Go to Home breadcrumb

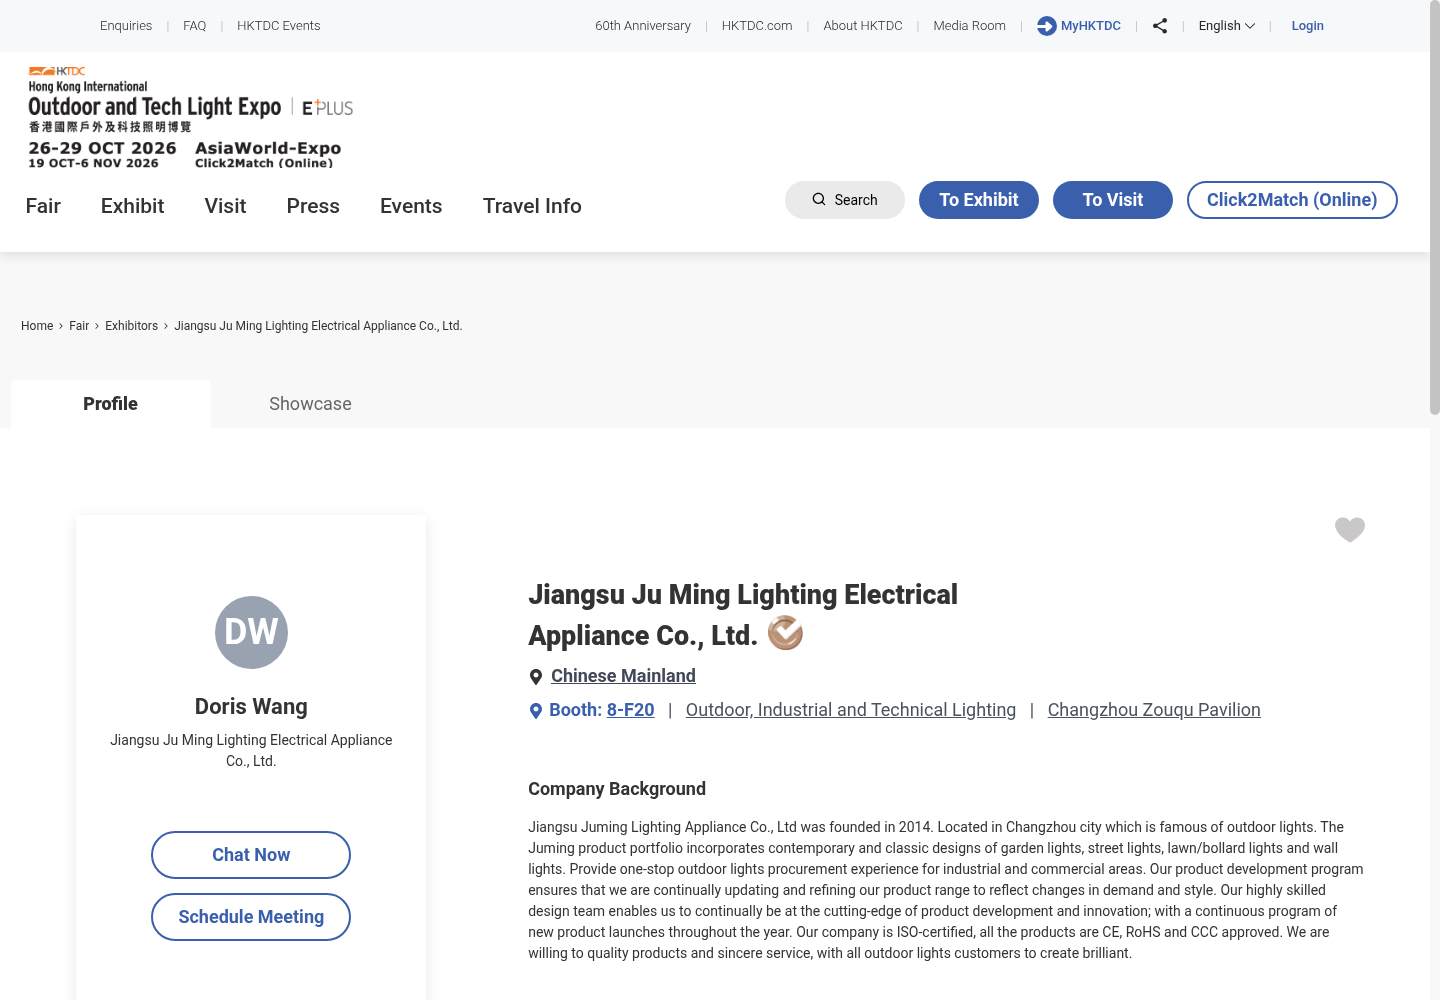tap(37, 326)
